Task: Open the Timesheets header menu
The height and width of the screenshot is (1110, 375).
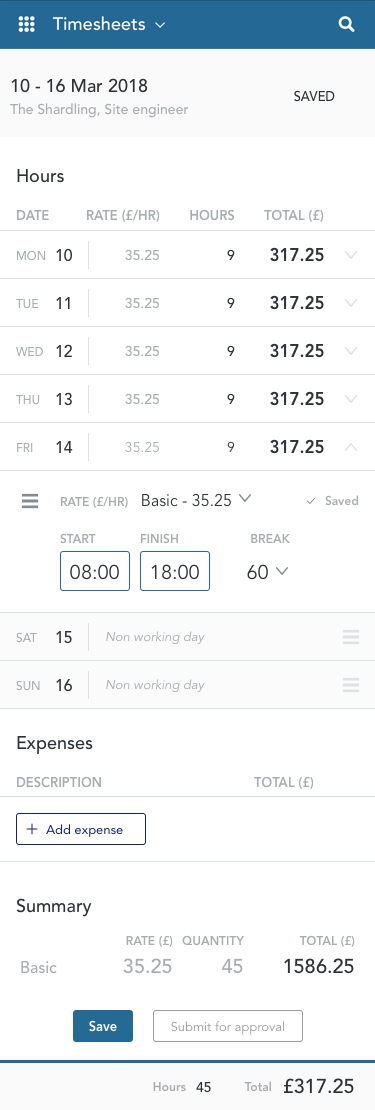Action: pyautogui.click(x=109, y=24)
